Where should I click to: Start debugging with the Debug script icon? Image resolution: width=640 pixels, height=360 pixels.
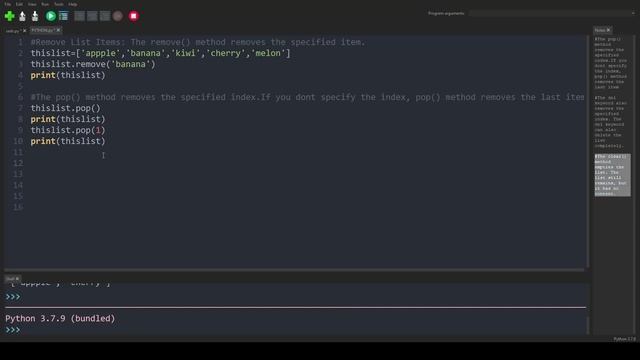63,16
